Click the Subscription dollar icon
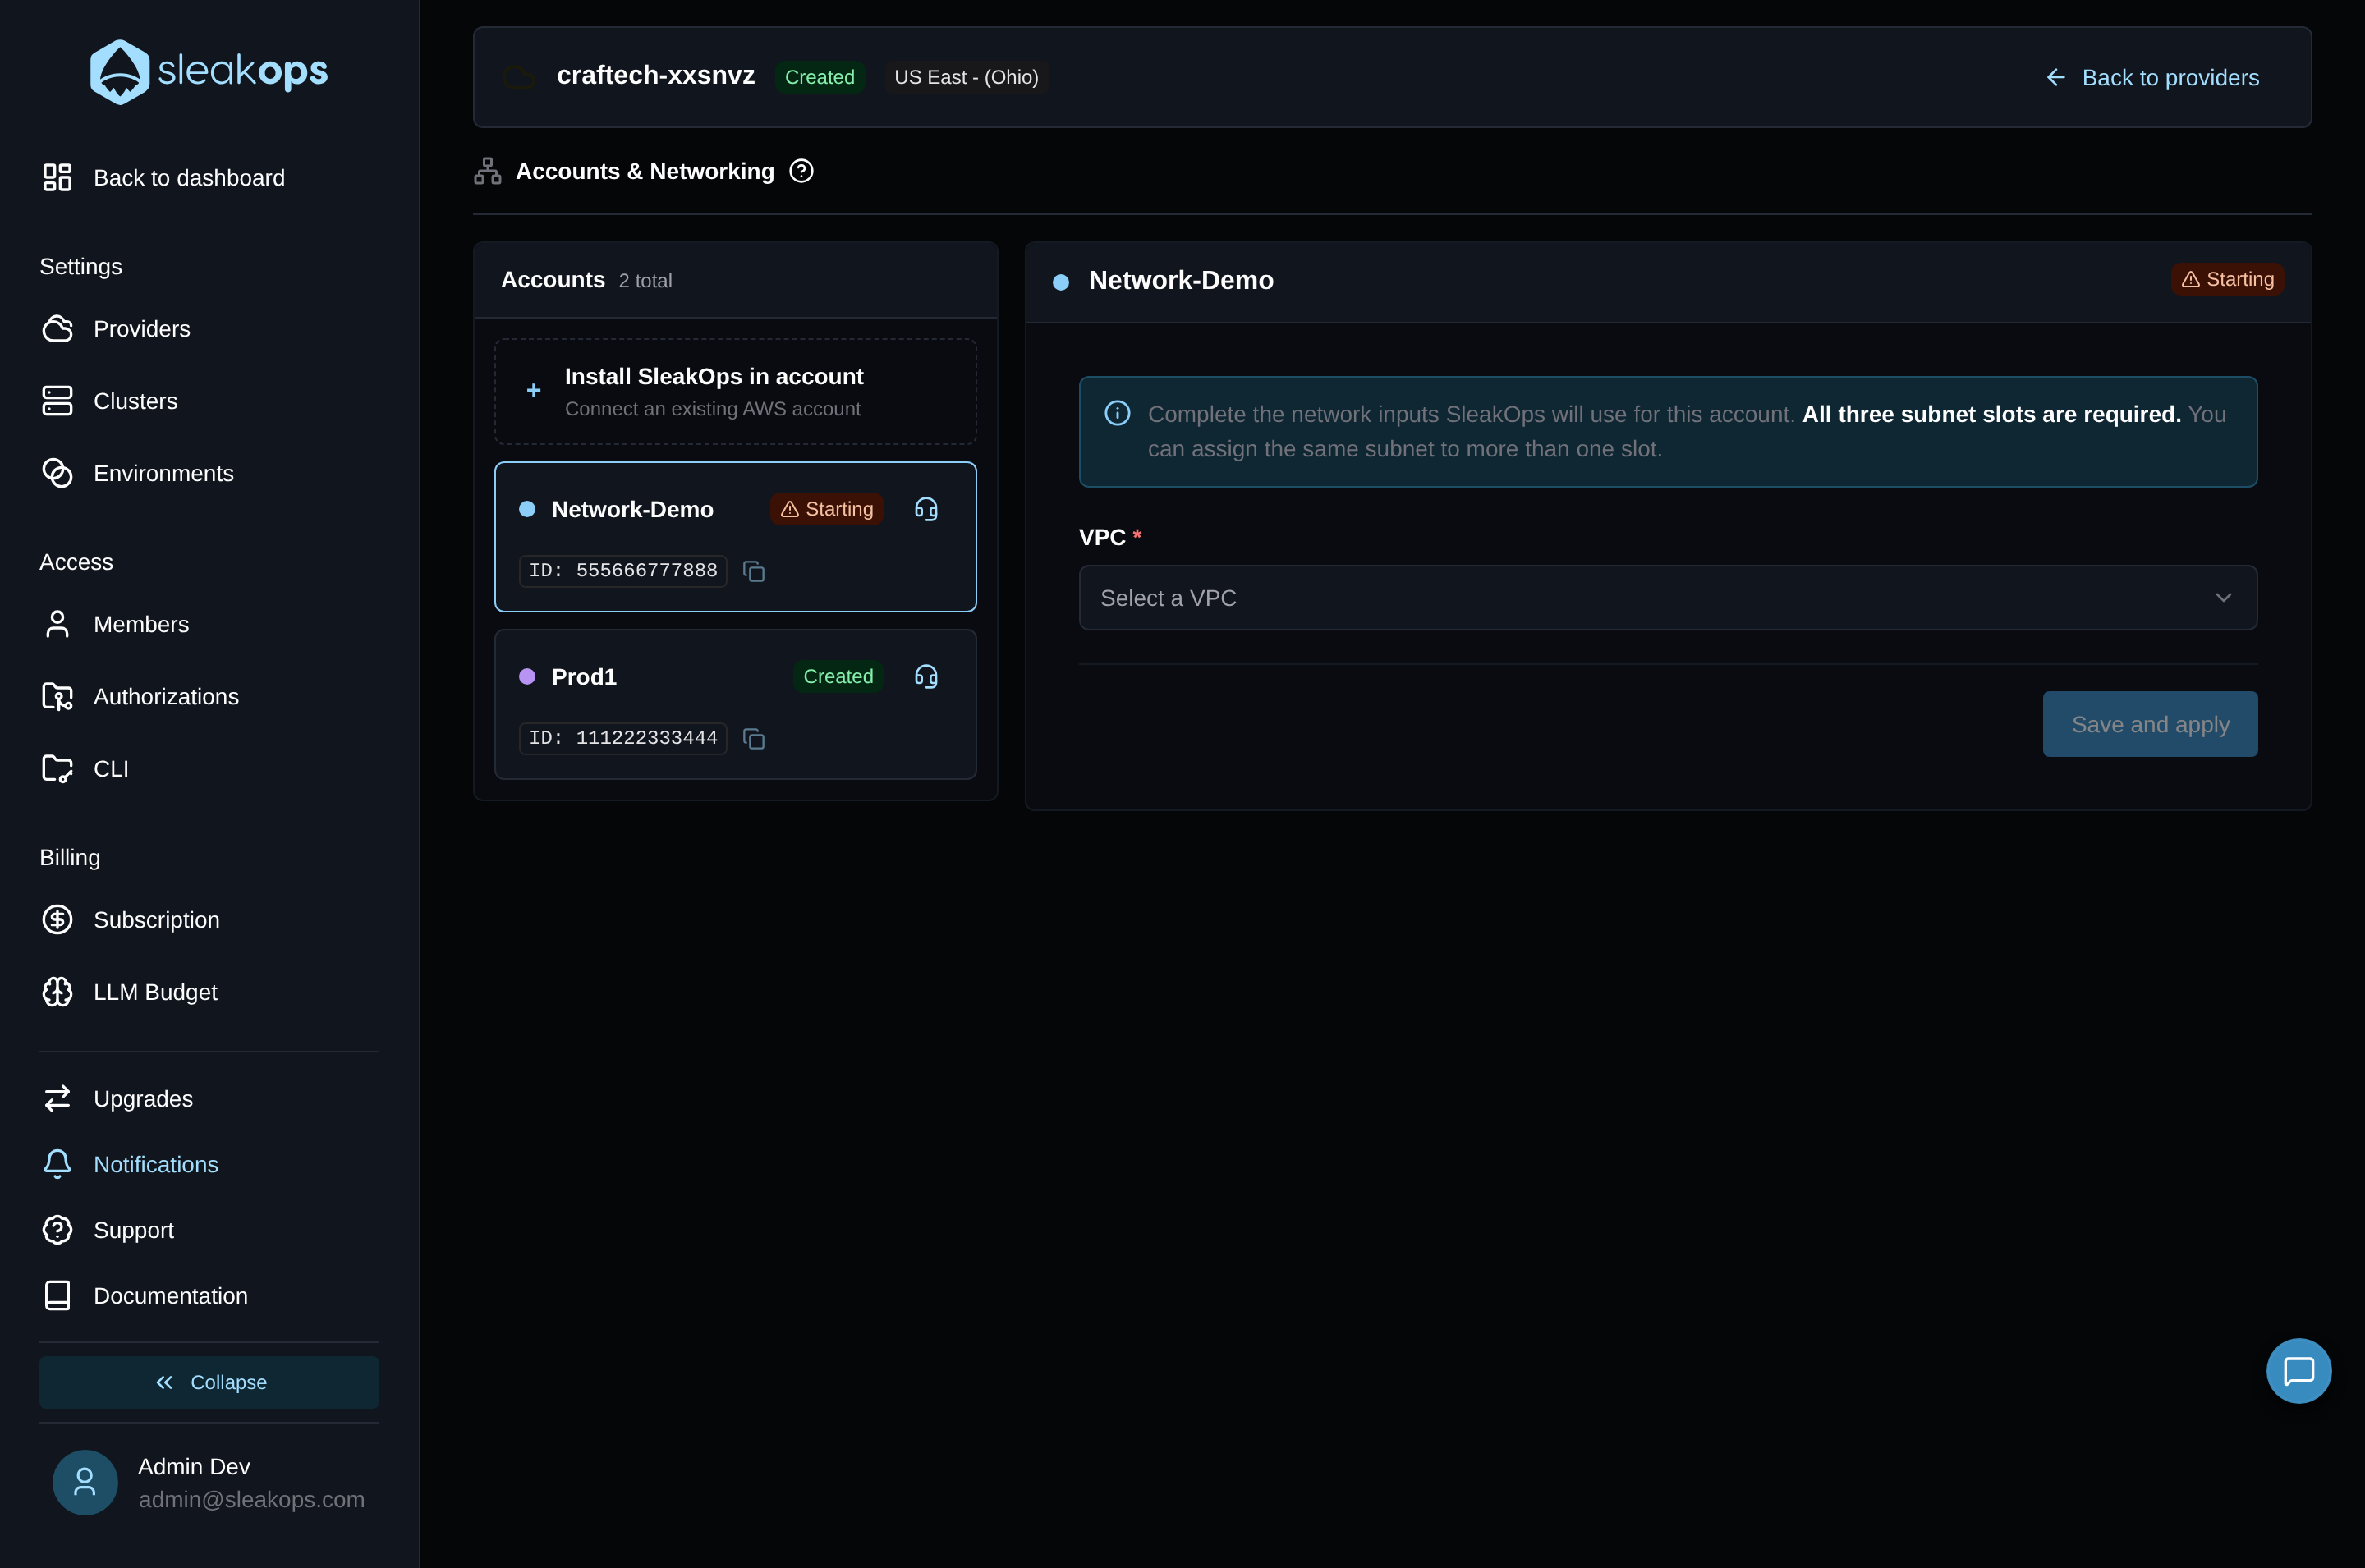The height and width of the screenshot is (1568, 2365). click(x=57, y=919)
